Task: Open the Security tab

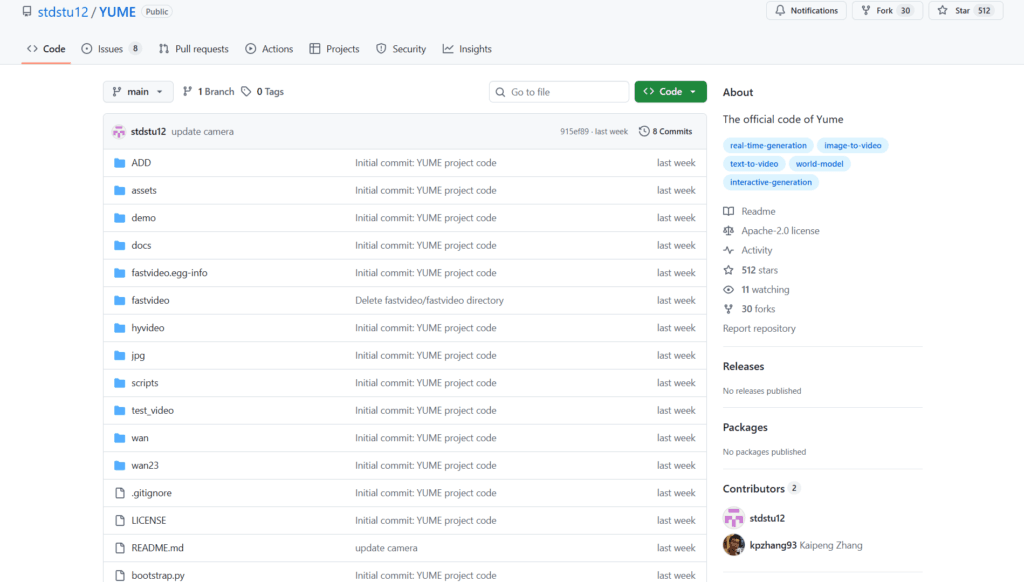Action: click(x=401, y=49)
